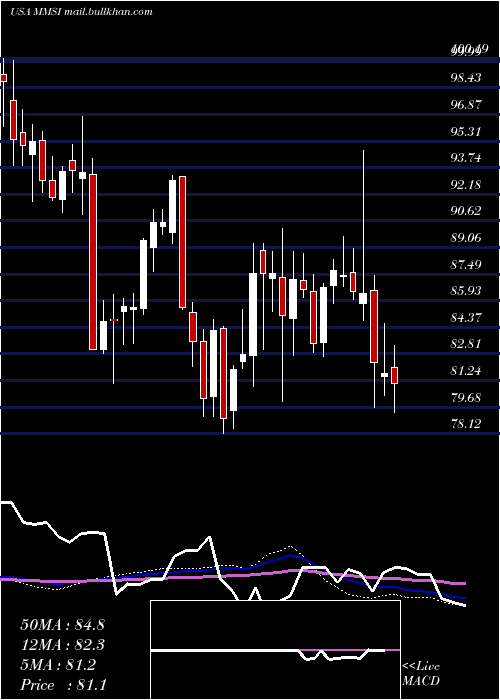
Task: Click the 5MA : 81.2 value
Action: (58, 665)
